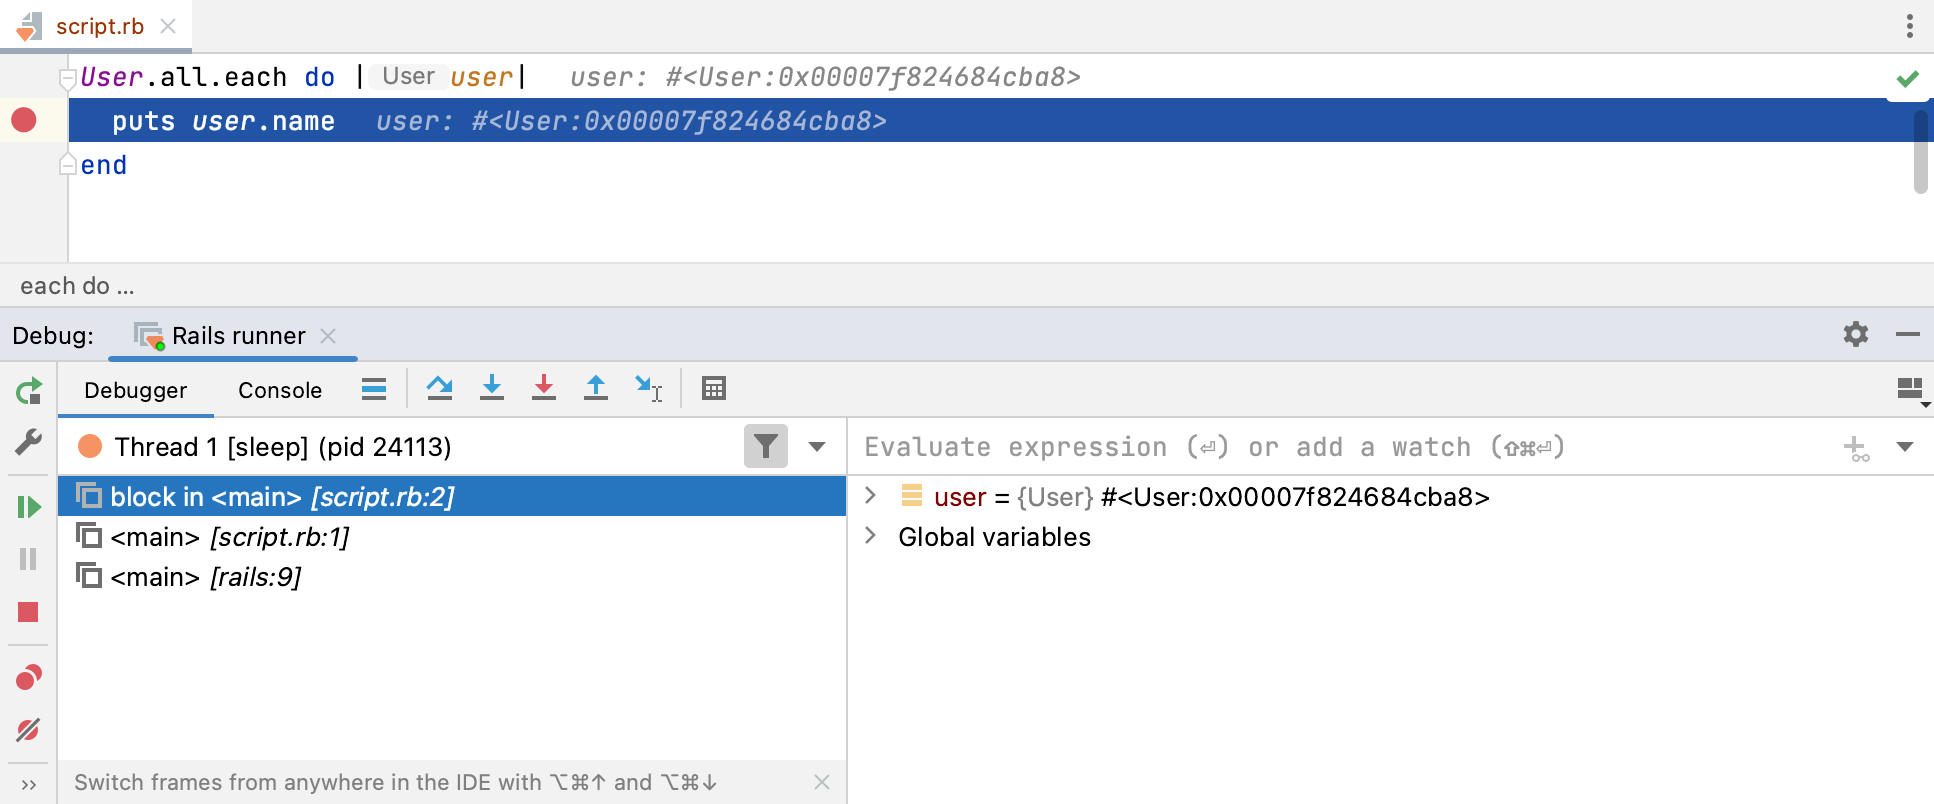Click Run to Cursor icon
1934x804 pixels.
(x=649, y=388)
